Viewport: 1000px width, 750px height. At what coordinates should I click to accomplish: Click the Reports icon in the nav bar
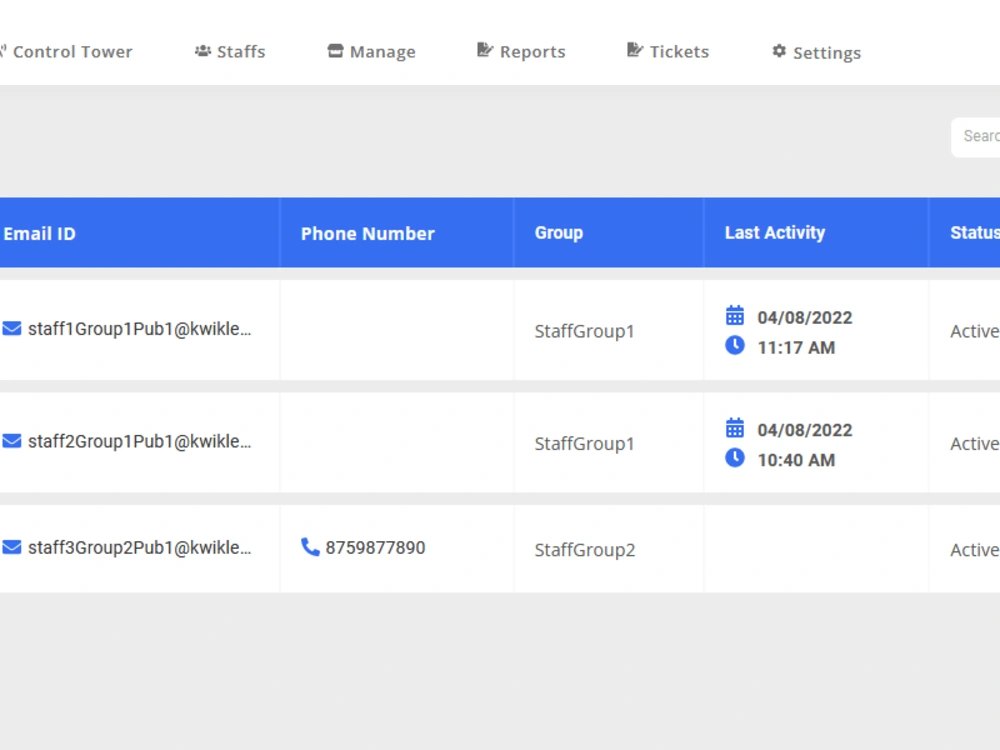tap(485, 50)
